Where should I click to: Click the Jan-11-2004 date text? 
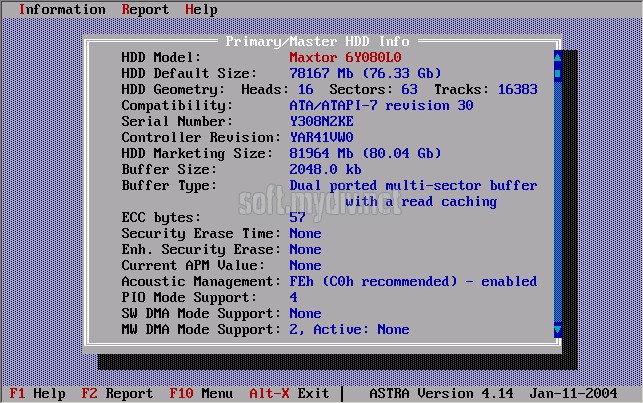tap(573, 394)
